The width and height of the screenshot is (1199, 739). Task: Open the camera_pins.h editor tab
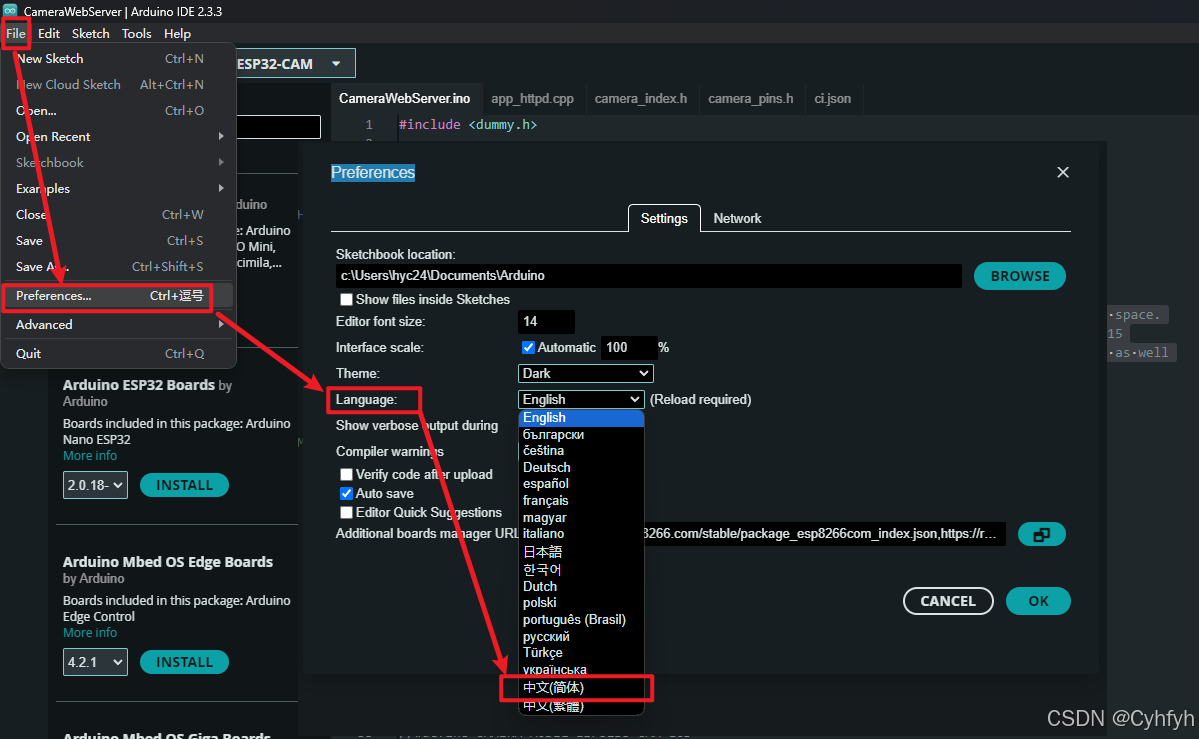[x=751, y=99]
